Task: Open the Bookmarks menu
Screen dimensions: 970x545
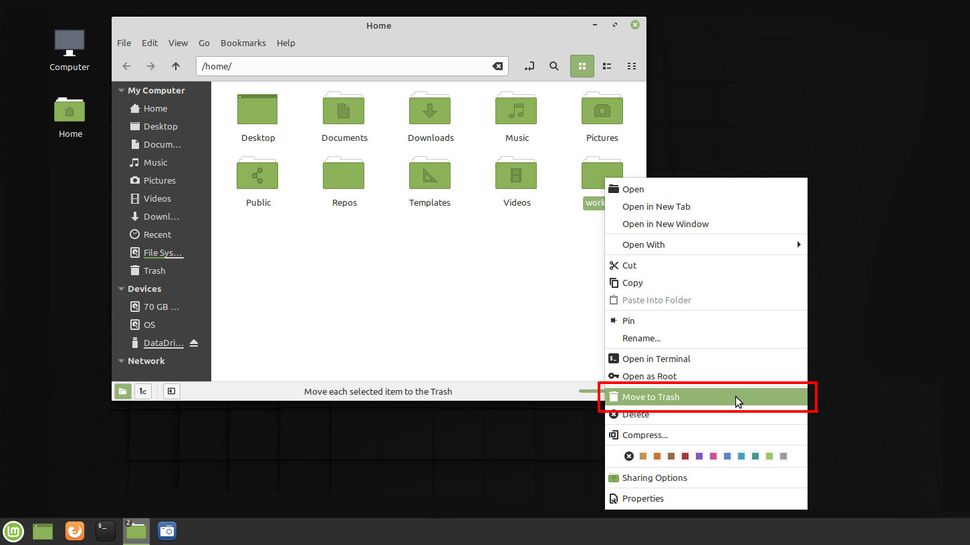Action: (x=243, y=43)
